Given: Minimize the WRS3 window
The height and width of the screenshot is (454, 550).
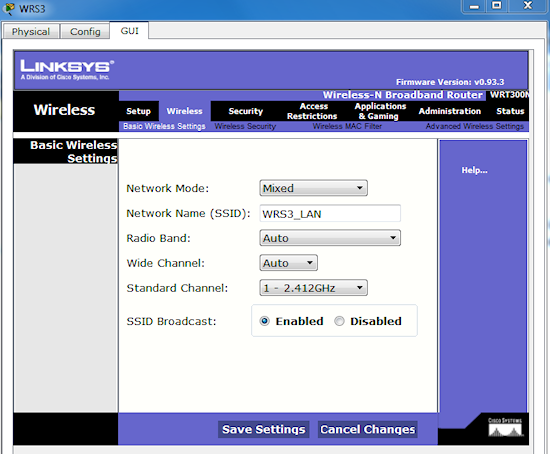Looking at the screenshot, I should [x=474, y=6].
